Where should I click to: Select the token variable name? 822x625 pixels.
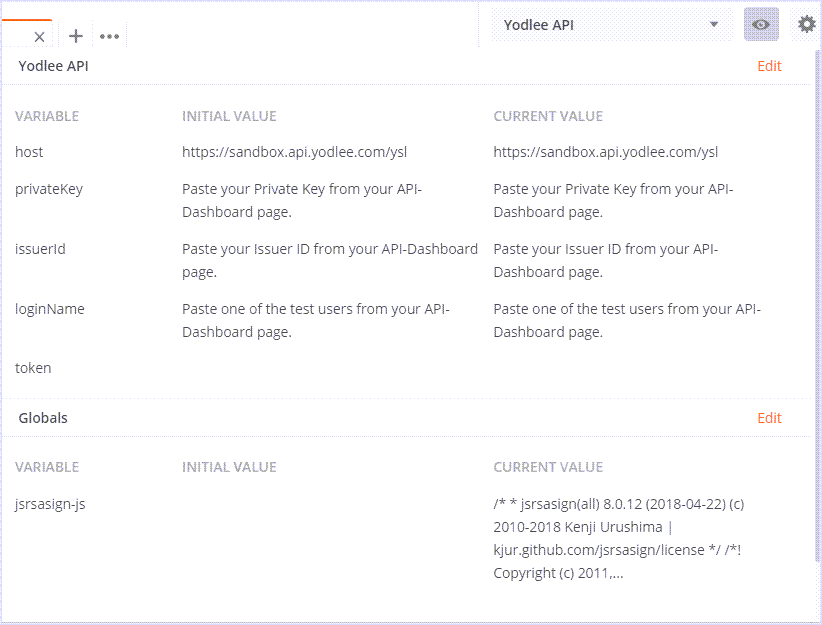coord(33,368)
